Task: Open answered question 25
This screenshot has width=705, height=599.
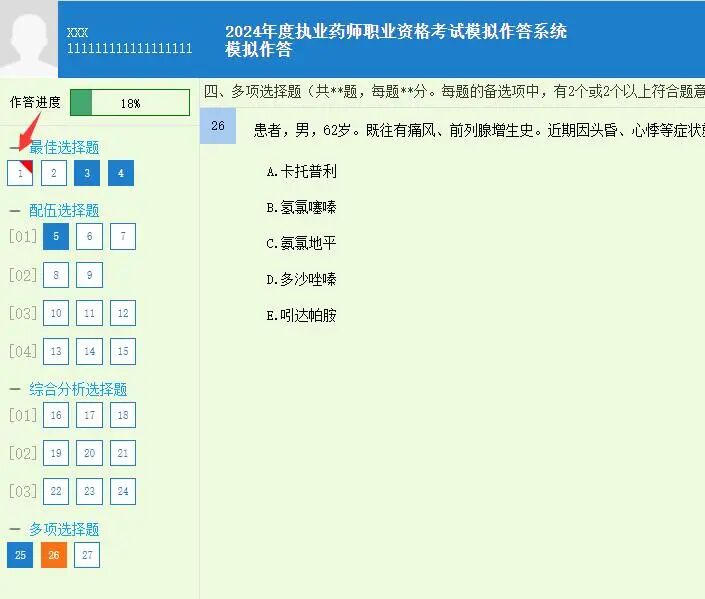Action: tap(20, 555)
